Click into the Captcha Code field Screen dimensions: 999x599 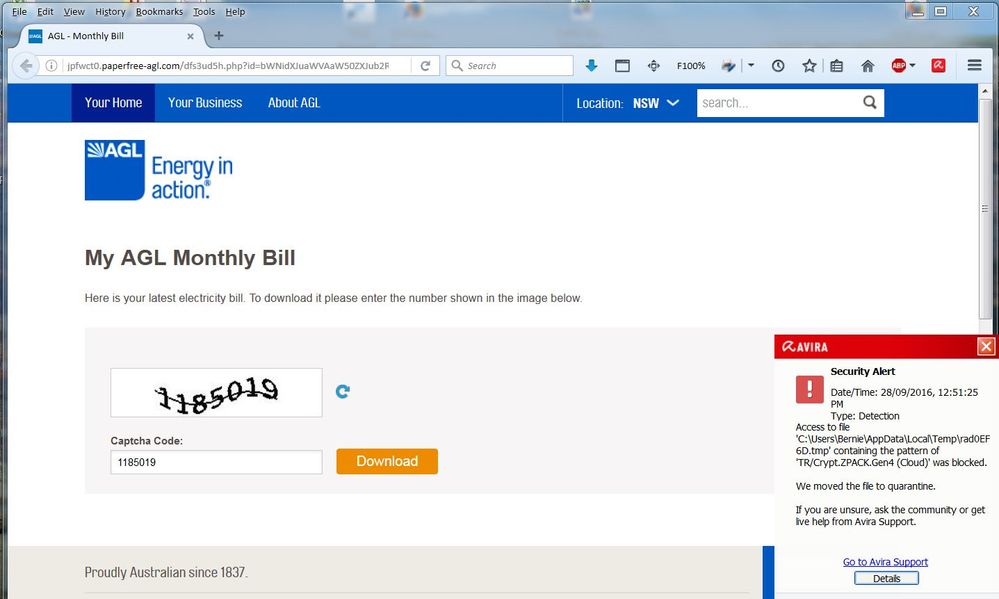(x=216, y=462)
